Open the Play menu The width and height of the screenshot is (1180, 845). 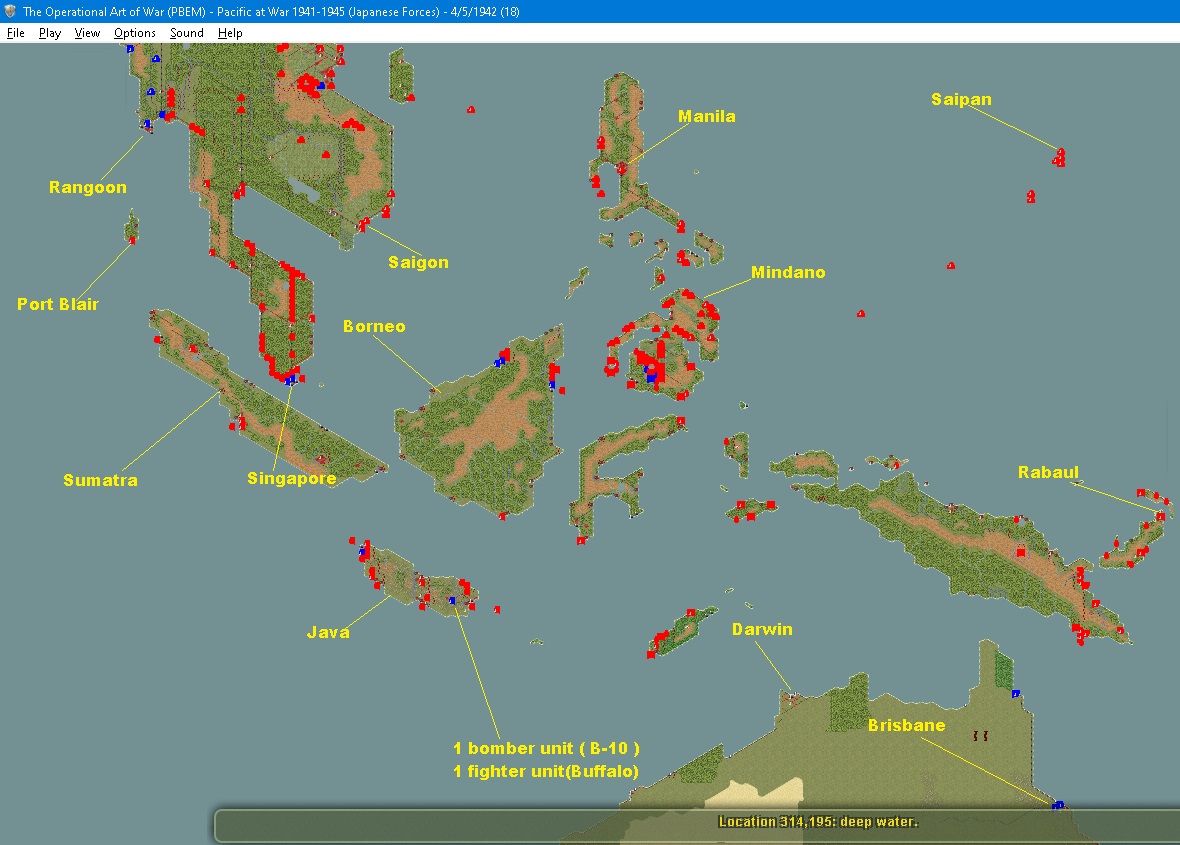[50, 33]
